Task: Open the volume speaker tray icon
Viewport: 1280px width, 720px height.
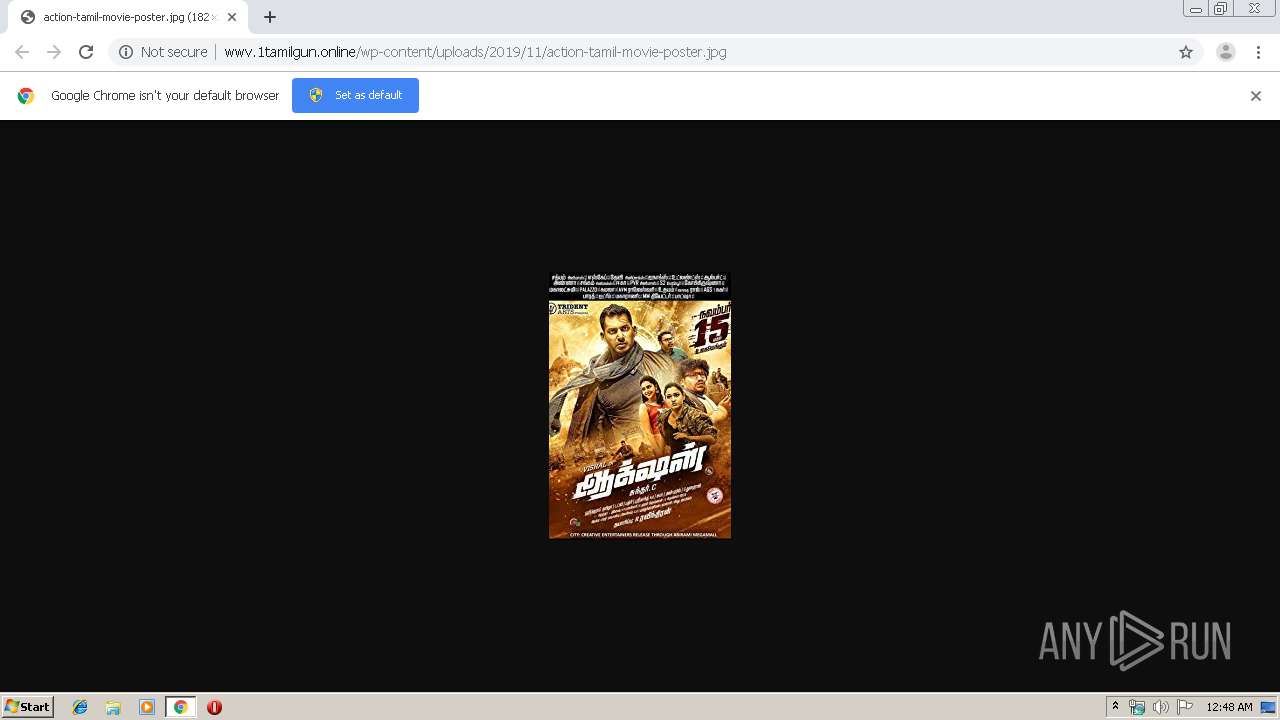Action: tap(1160, 707)
